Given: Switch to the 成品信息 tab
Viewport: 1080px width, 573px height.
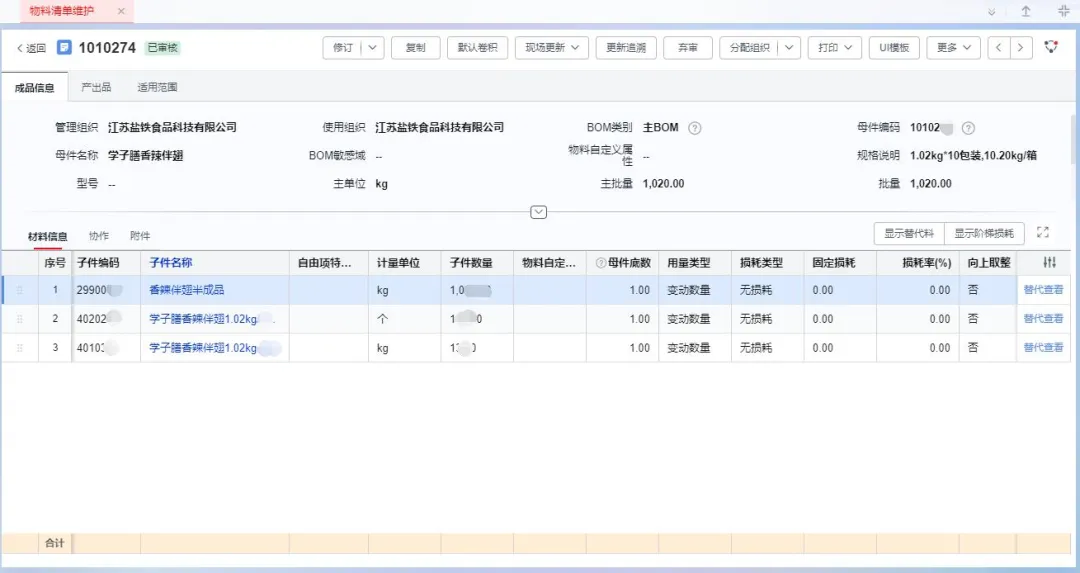Looking at the screenshot, I should [x=34, y=87].
